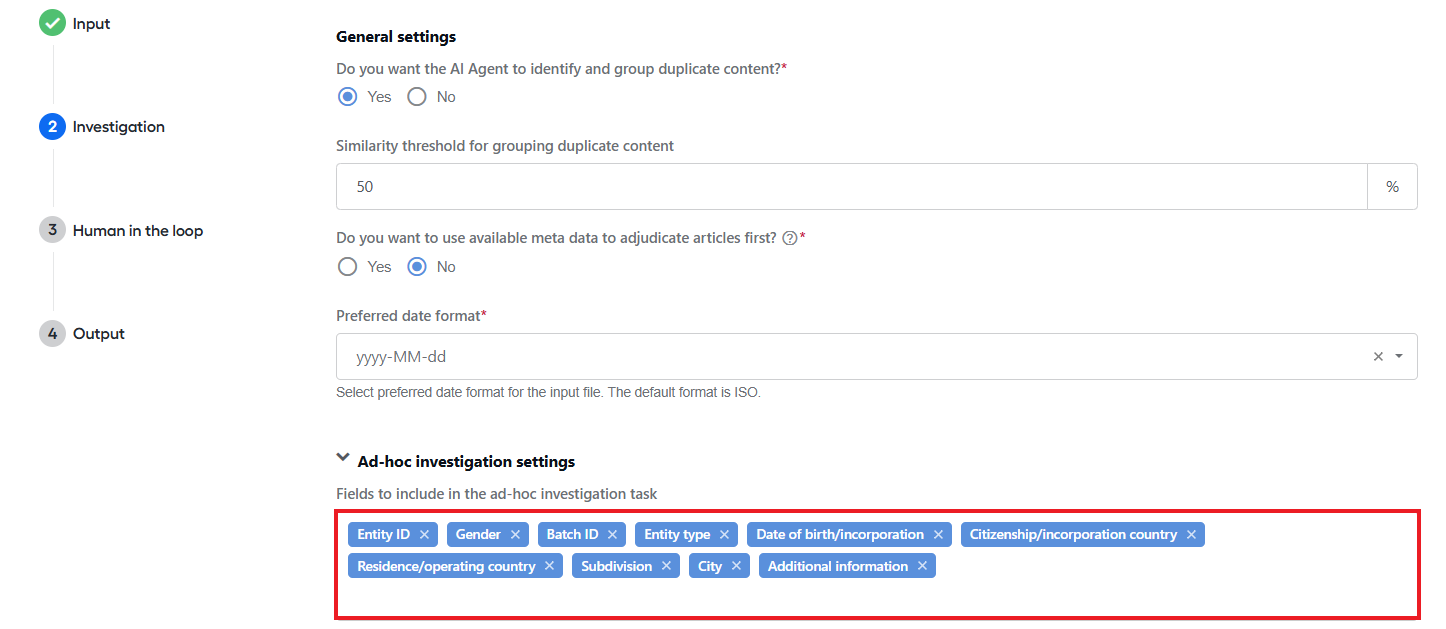Remove the Gender field tag
Screen dimensions: 1446x629
[x=515, y=535]
